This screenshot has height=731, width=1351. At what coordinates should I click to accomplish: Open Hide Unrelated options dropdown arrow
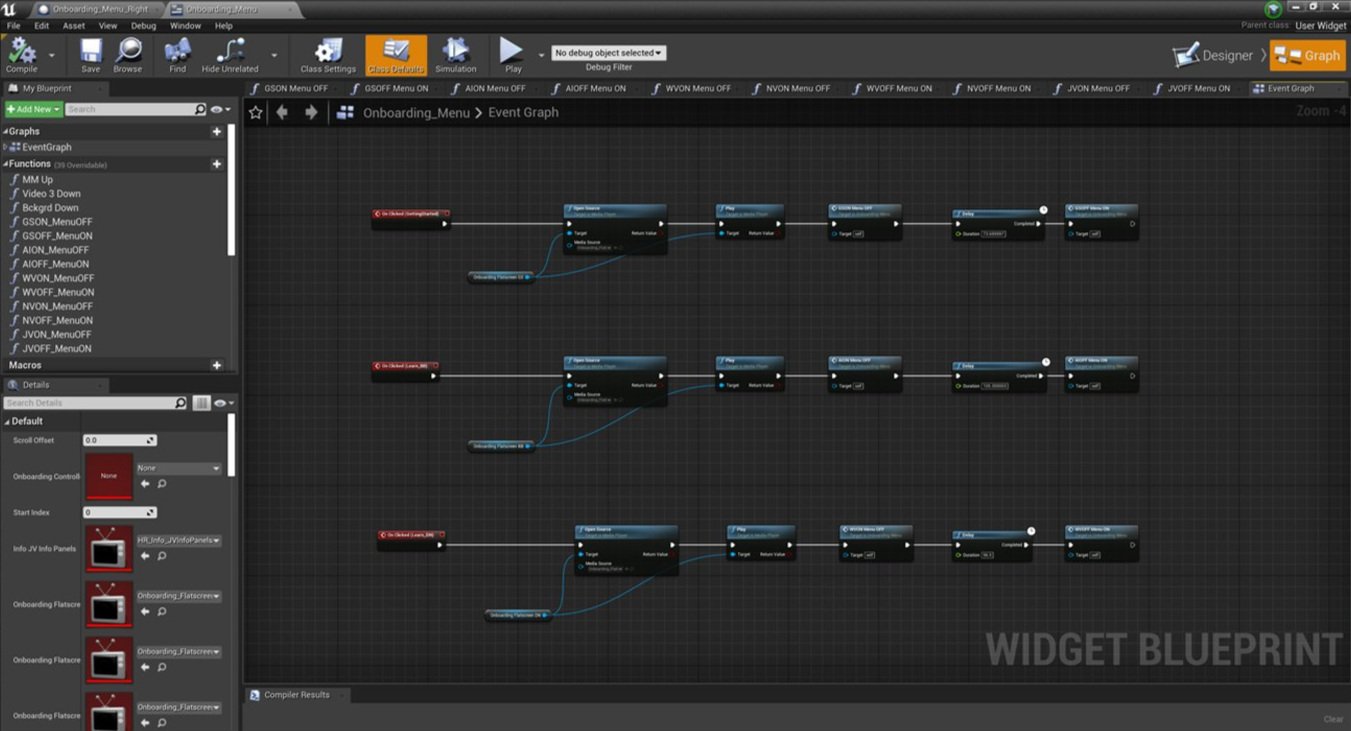275,55
